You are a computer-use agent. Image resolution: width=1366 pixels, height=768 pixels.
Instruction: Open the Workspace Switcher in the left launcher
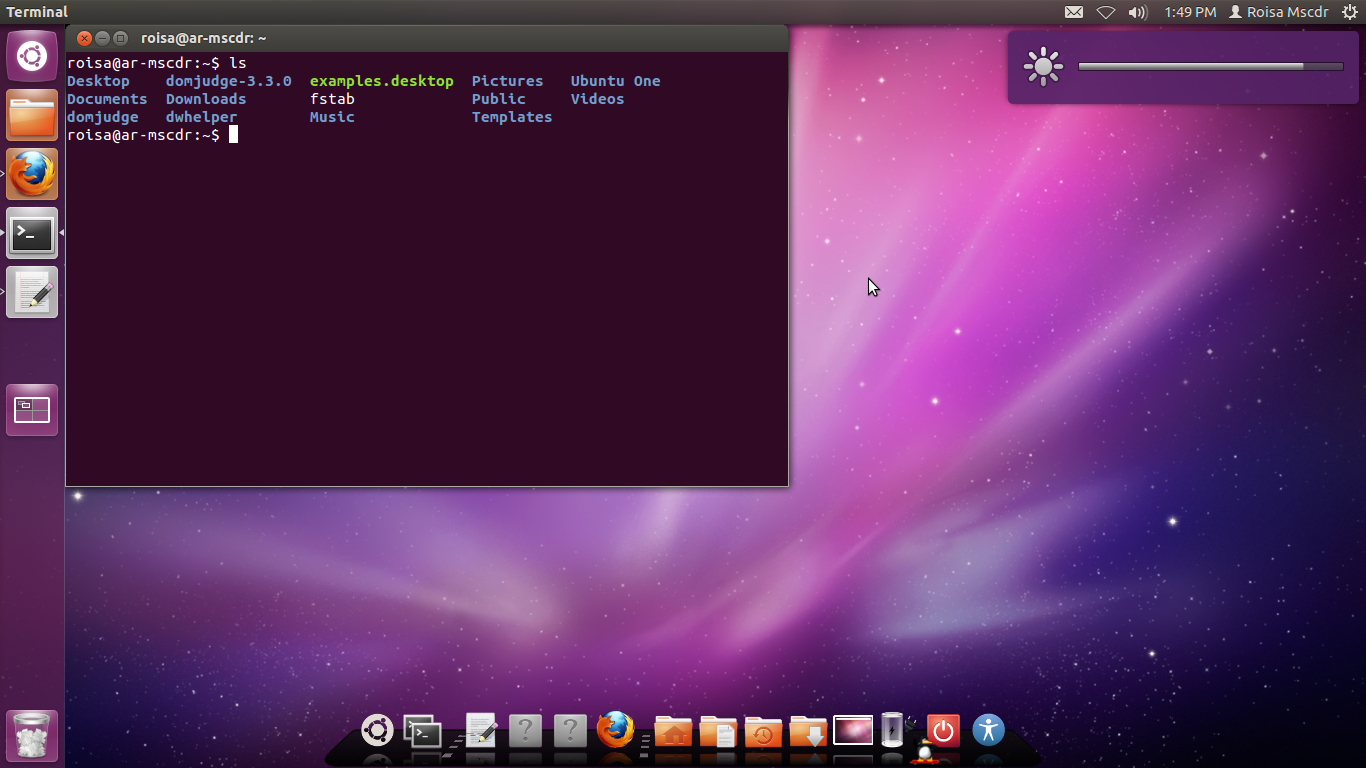click(32, 409)
